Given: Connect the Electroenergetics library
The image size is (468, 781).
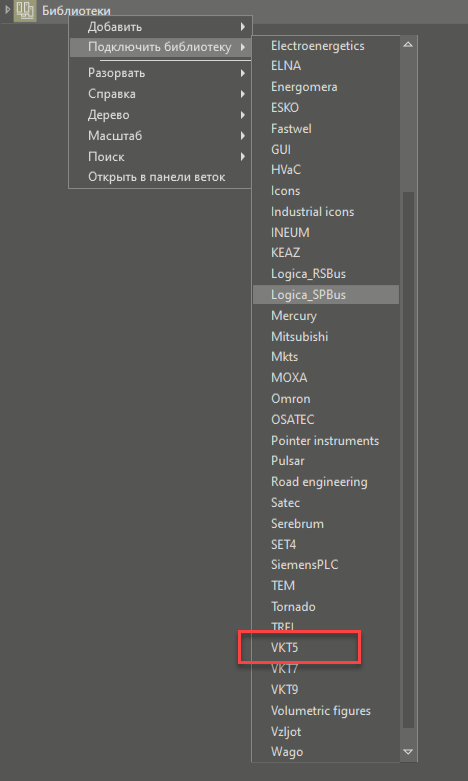Looking at the screenshot, I should pos(326,46).
